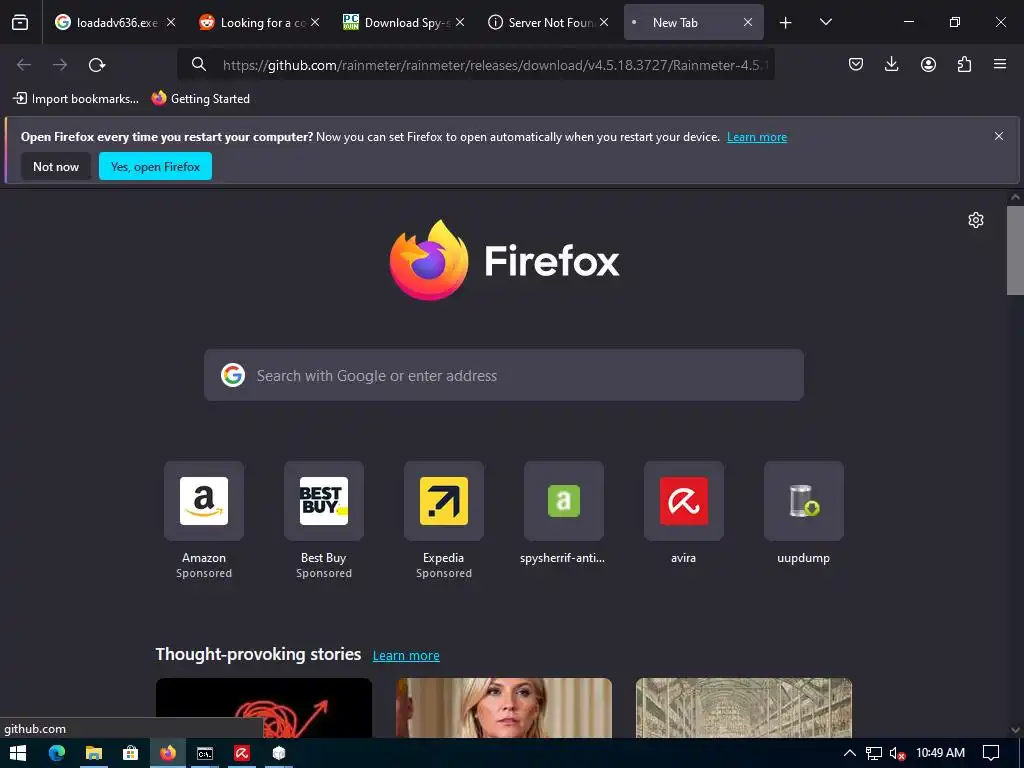Open Command Prompt from taskbar
The width and height of the screenshot is (1024, 768).
(205, 753)
